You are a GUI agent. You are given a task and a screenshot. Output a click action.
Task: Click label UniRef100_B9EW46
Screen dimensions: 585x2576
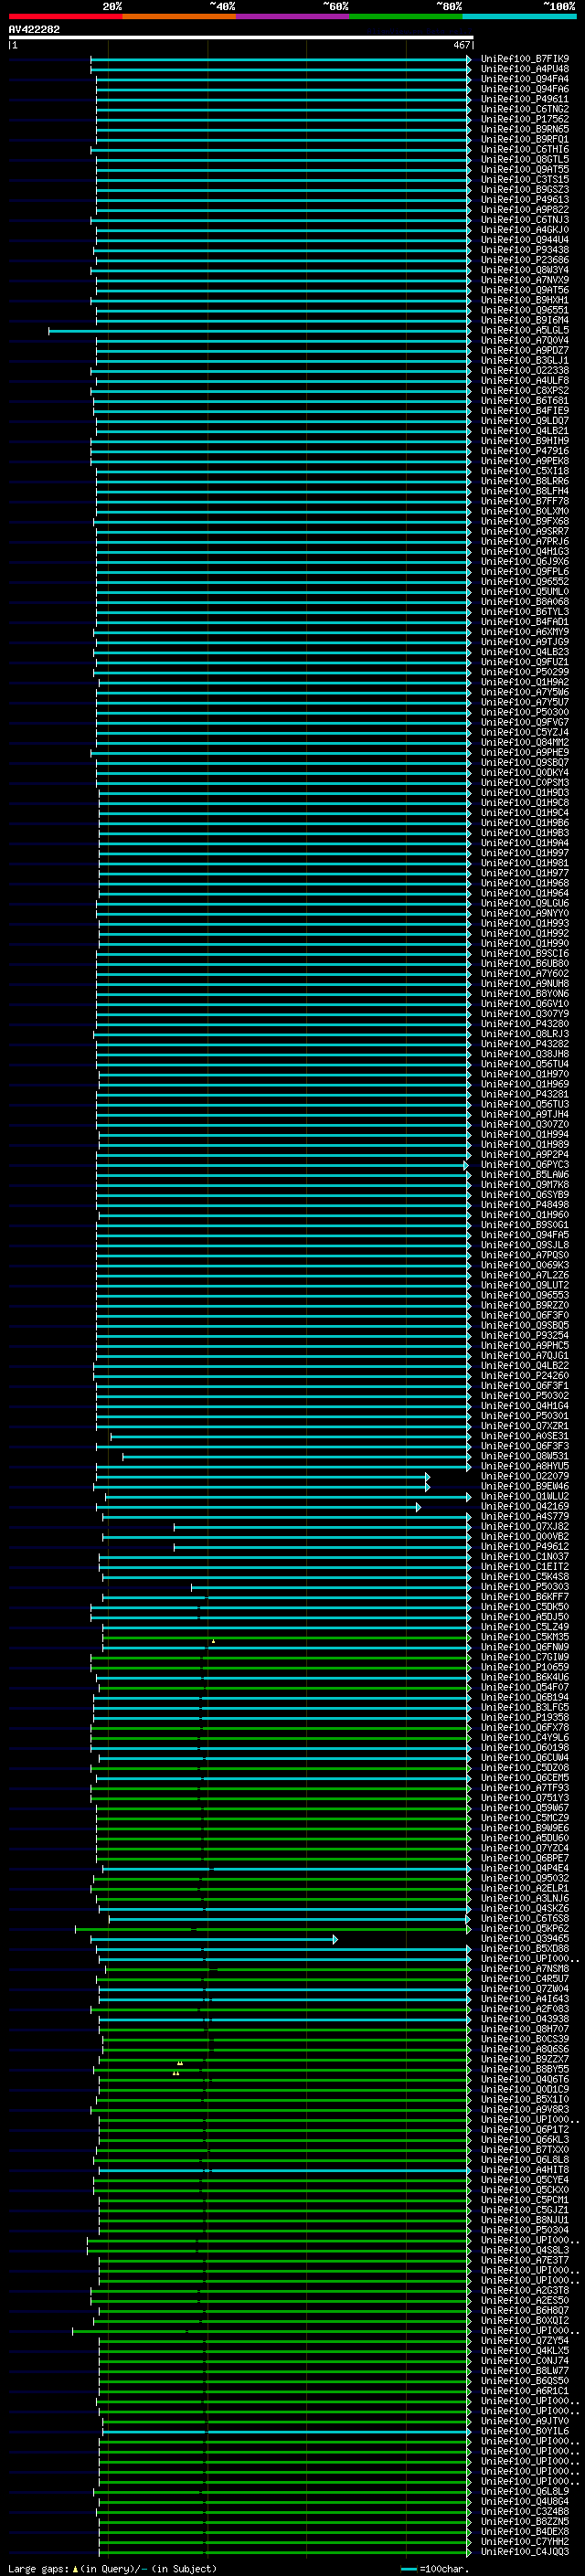(x=525, y=1486)
